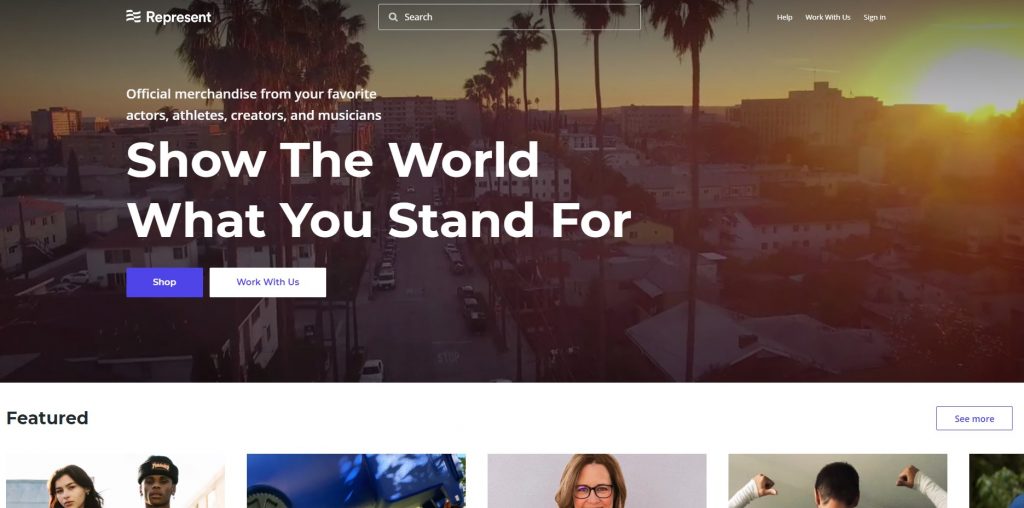
Task: Focus the Search input field
Action: tap(509, 17)
